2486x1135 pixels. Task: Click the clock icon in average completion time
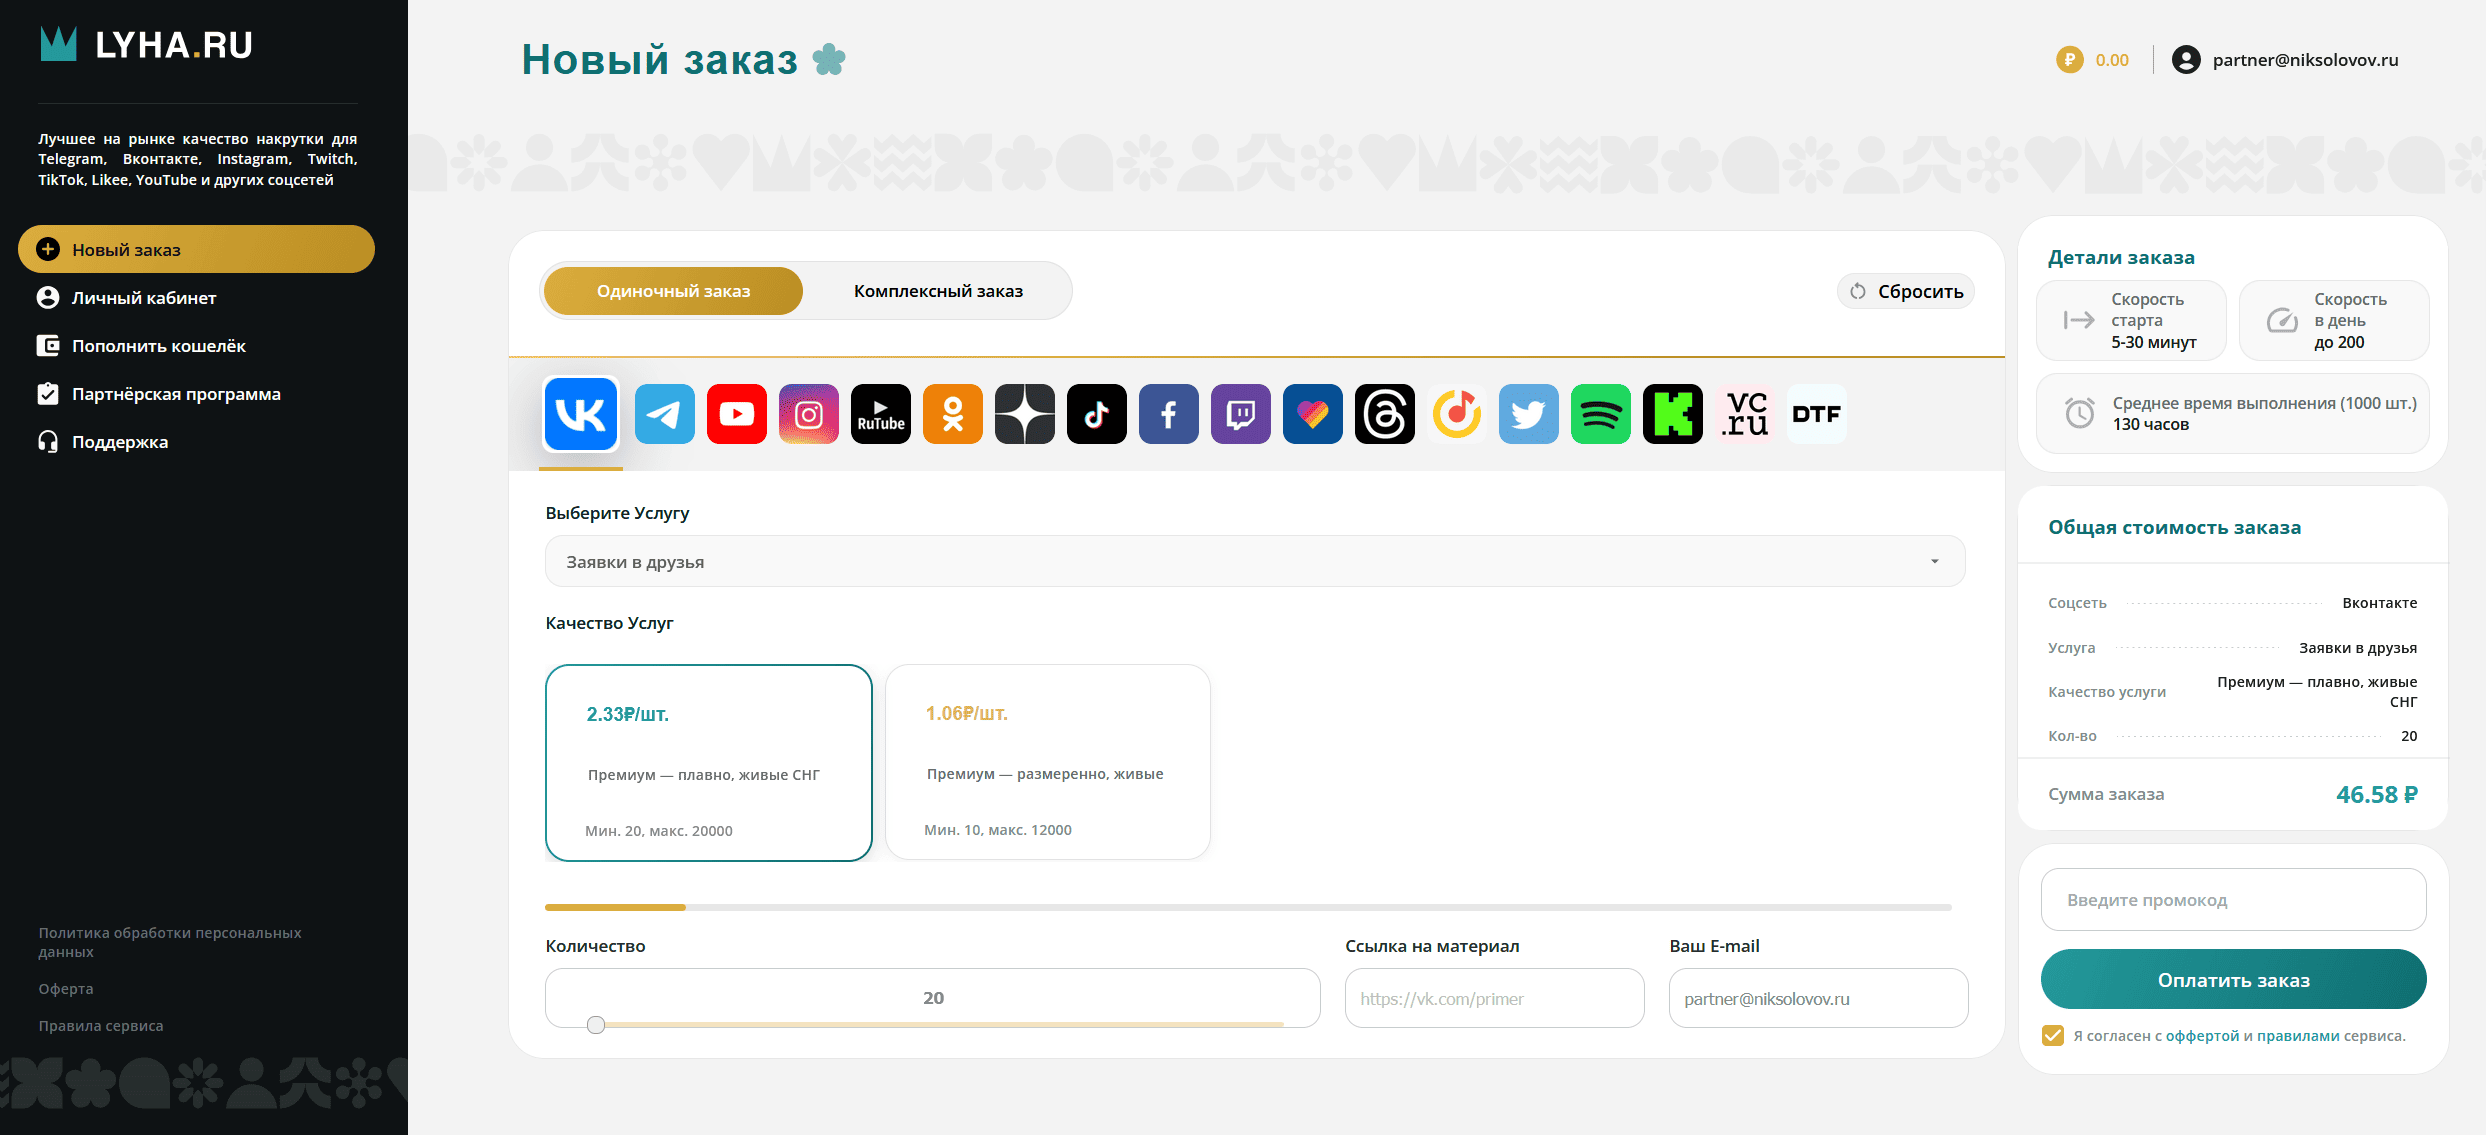tap(2080, 413)
